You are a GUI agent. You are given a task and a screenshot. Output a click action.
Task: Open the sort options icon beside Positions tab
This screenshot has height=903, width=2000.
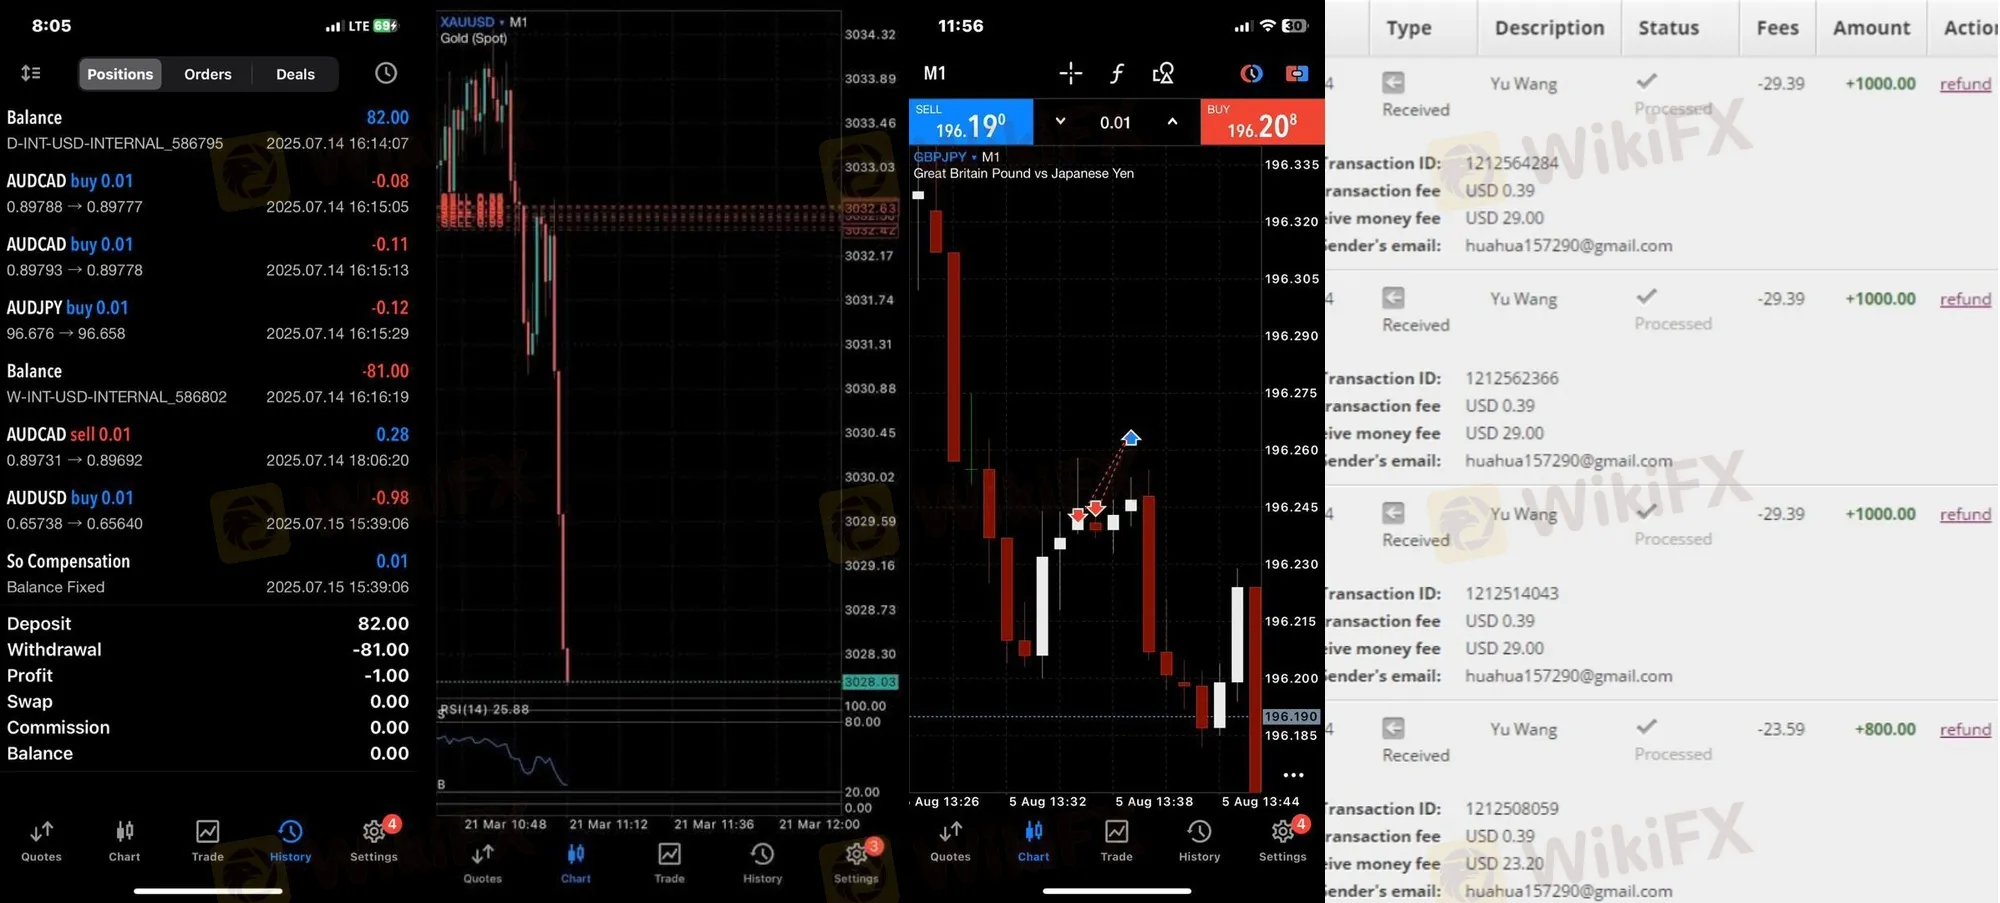pos(31,73)
